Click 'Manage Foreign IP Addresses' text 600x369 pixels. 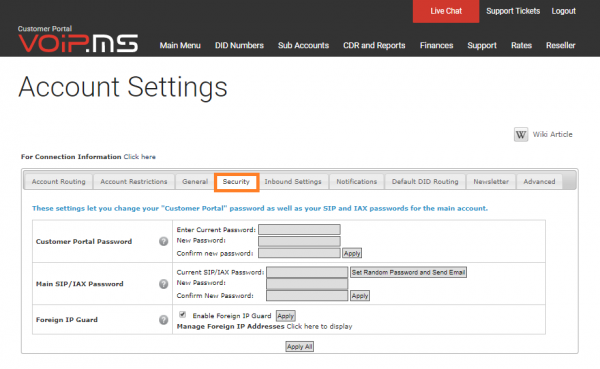230,327
